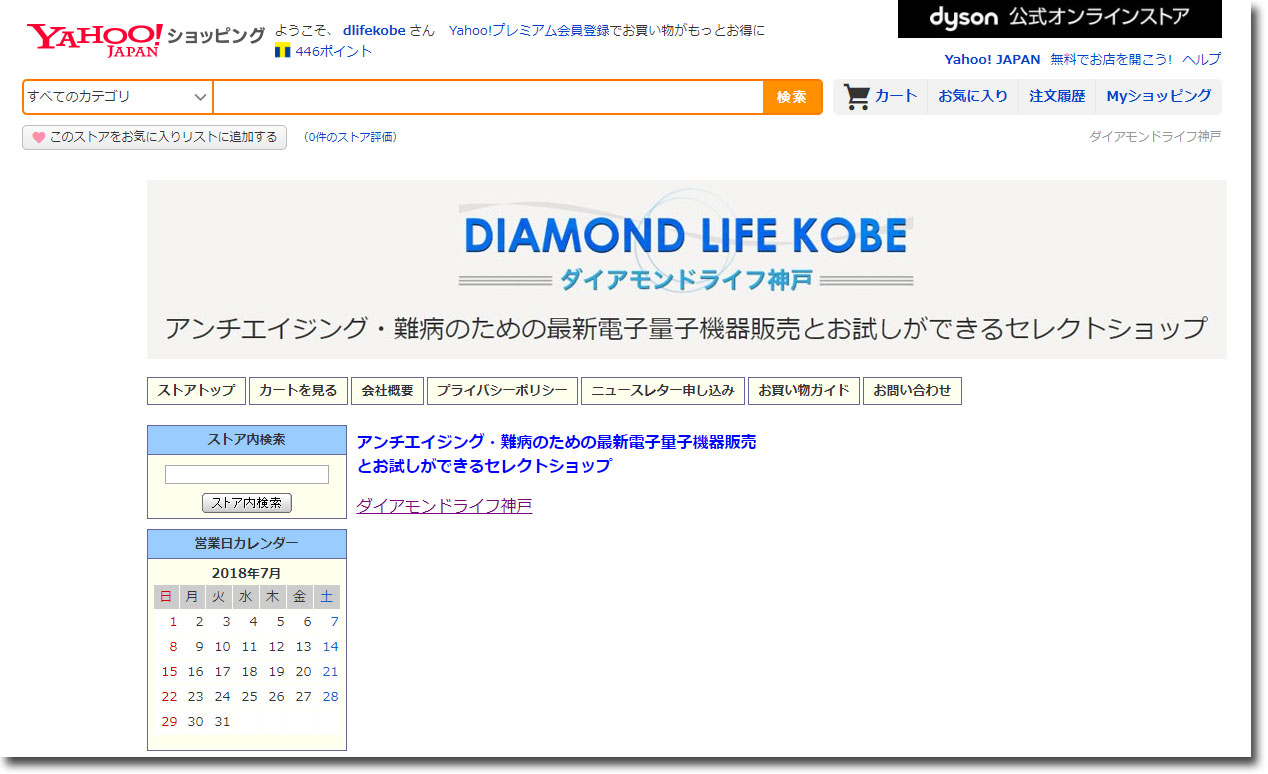The height and width of the screenshot is (774, 1268).
Task: Open the すべてのカテゴリ dropdown
Action: (x=118, y=97)
